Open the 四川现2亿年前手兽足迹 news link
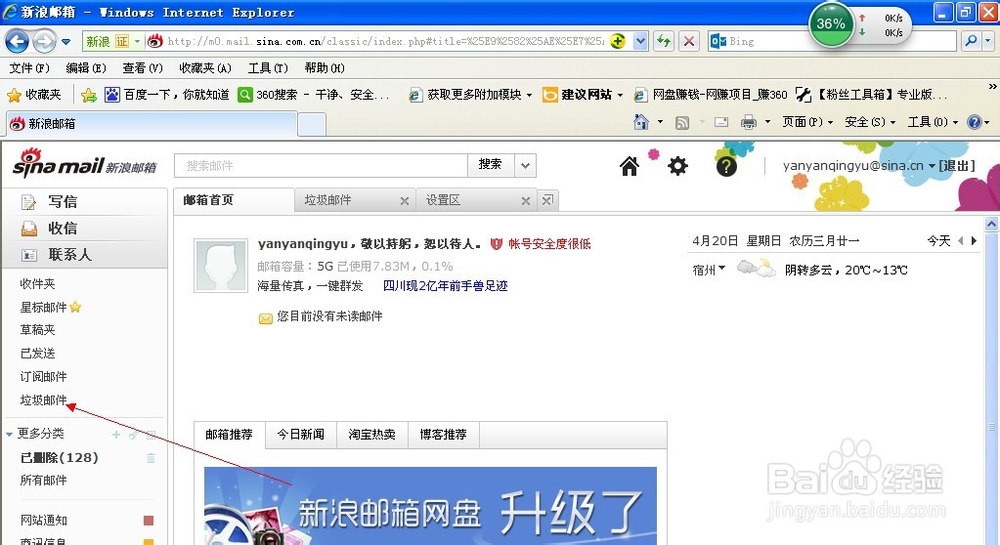 click(x=445, y=286)
